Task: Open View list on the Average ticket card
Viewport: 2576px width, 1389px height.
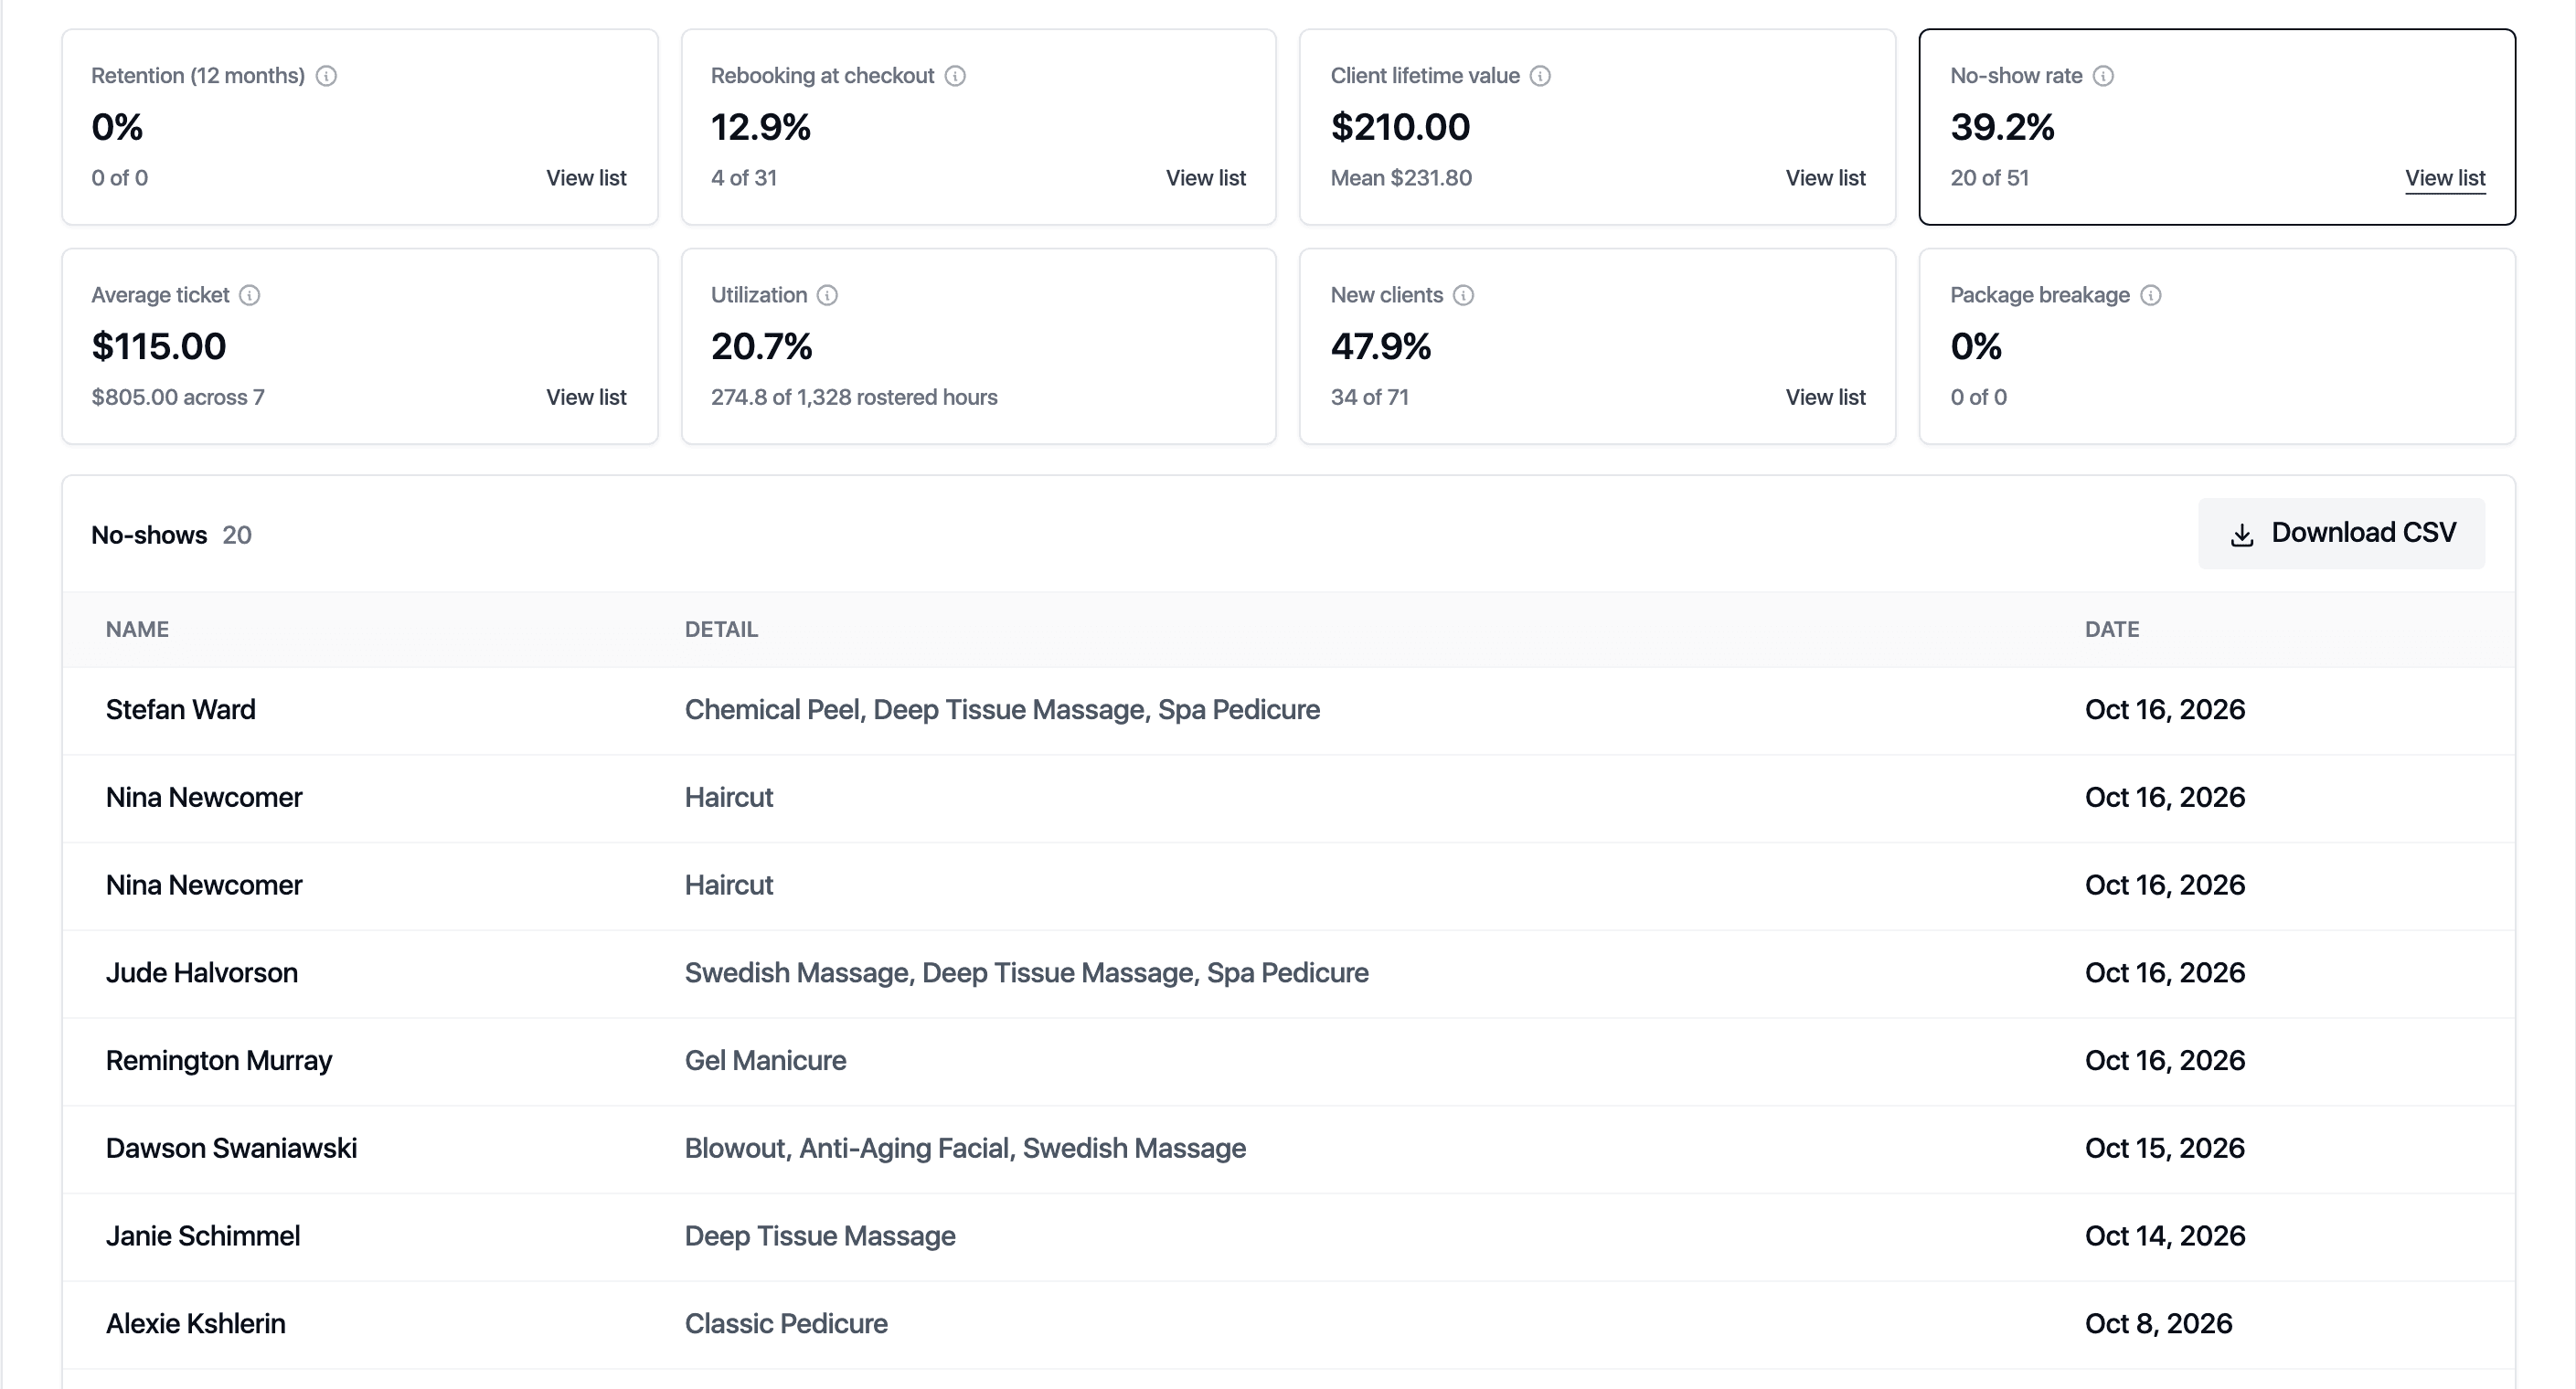Action: click(586, 397)
